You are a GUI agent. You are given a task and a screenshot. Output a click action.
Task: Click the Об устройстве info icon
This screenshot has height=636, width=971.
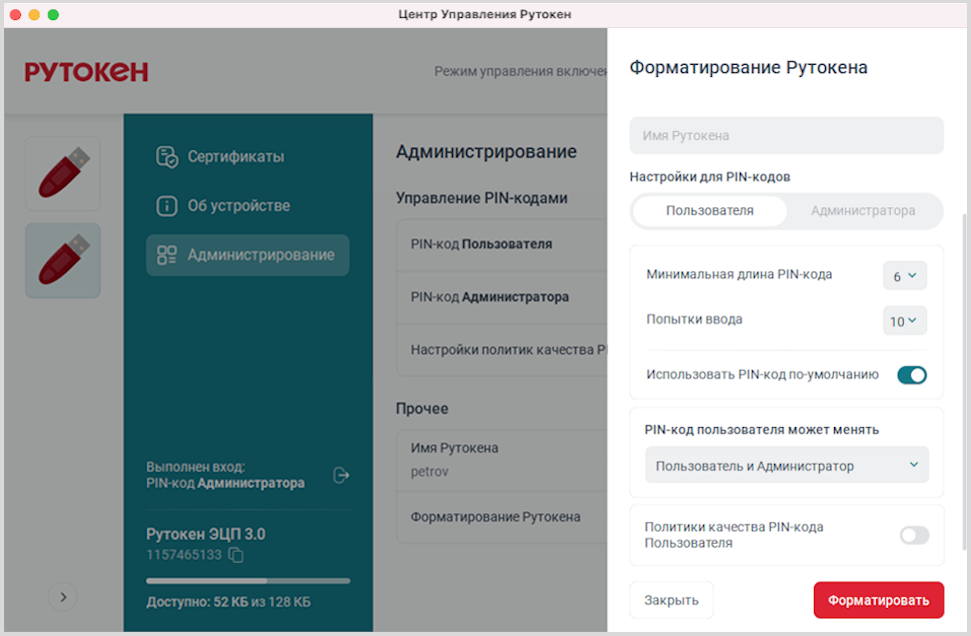point(167,206)
